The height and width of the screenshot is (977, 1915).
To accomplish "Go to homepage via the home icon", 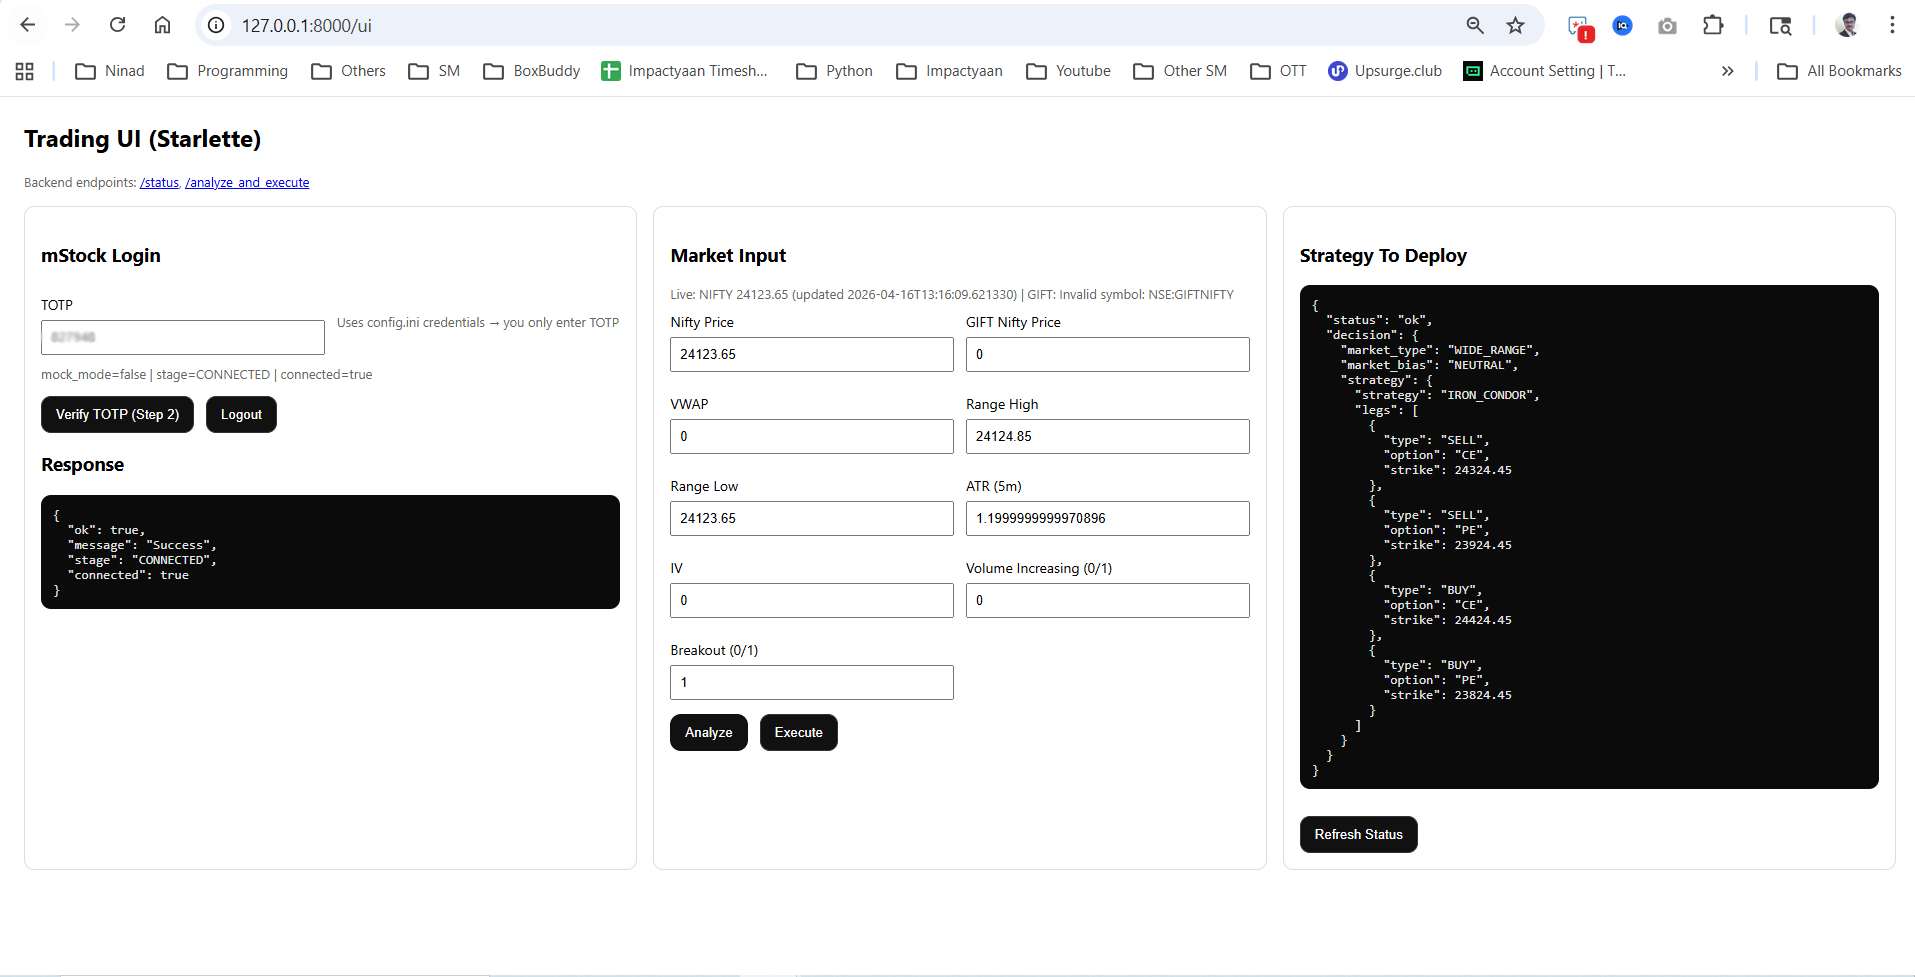I will tap(162, 25).
